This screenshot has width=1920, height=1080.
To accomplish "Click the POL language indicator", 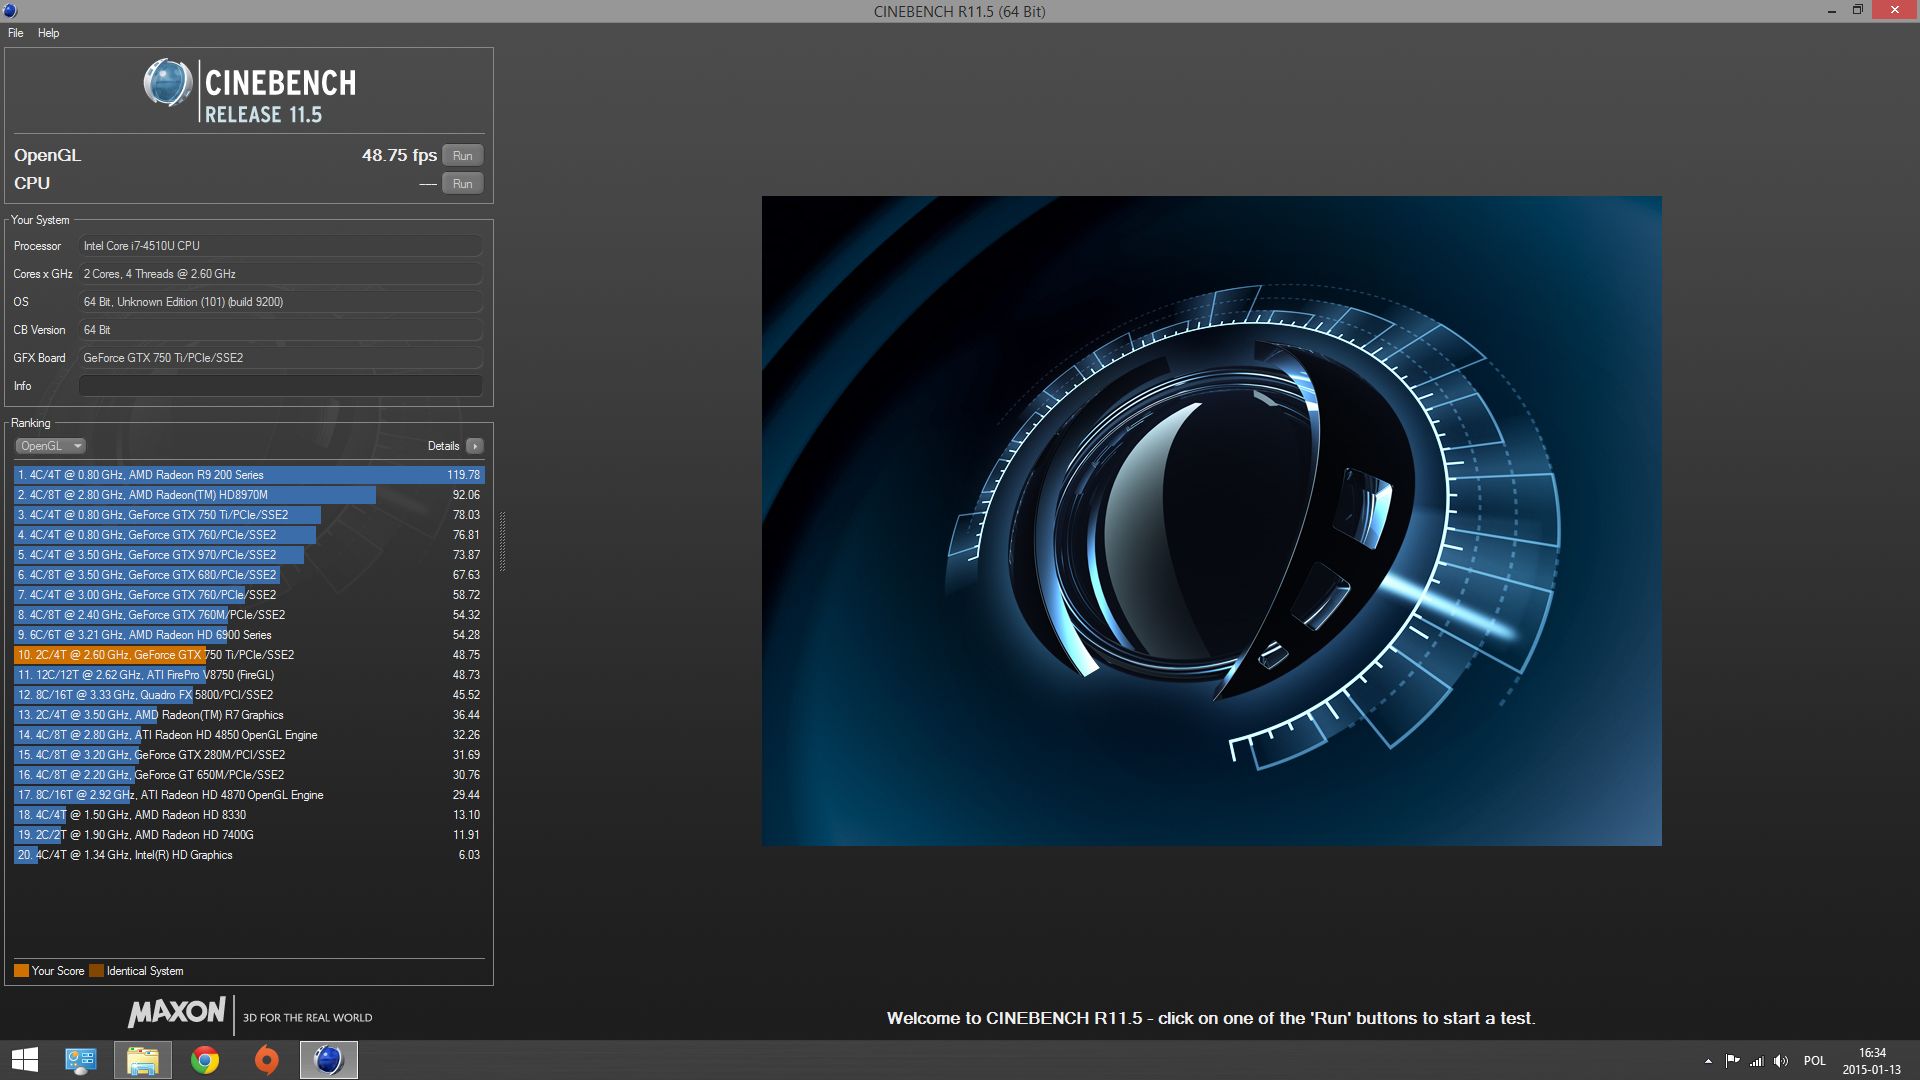I will click(x=1814, y=1061).
